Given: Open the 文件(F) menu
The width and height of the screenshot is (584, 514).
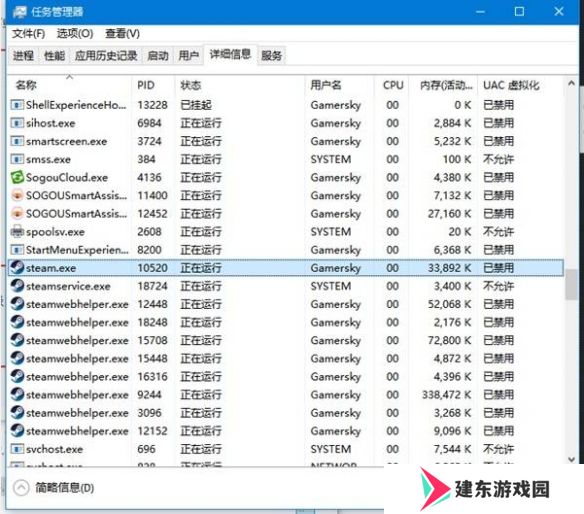Looking at the screenshot, I should 28,34.
